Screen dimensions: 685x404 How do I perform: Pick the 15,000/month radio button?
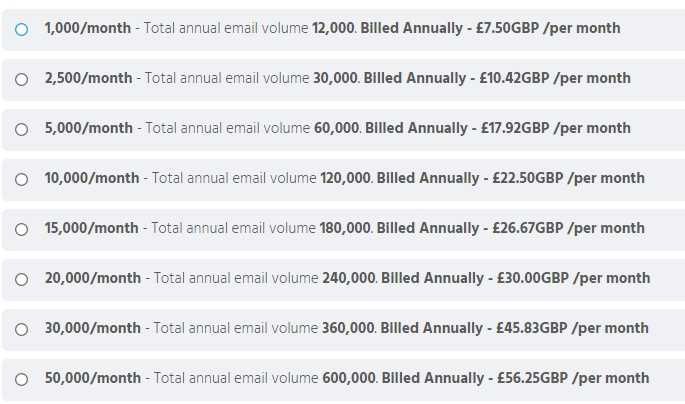21,229
